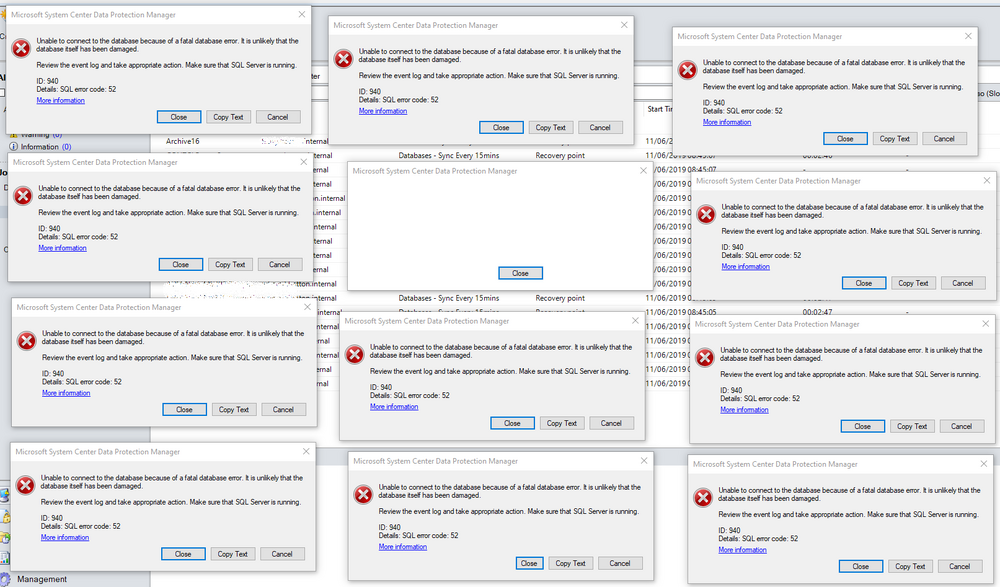Select the 11/06/2019 08:45:05 start time cell

[680, 313]
